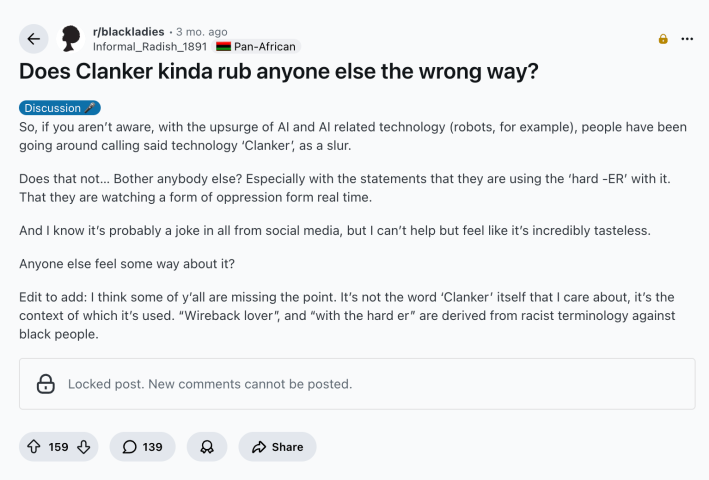Click the padlock in the locked post notice
The image size is (709, 480).
[x=45, y=384]
